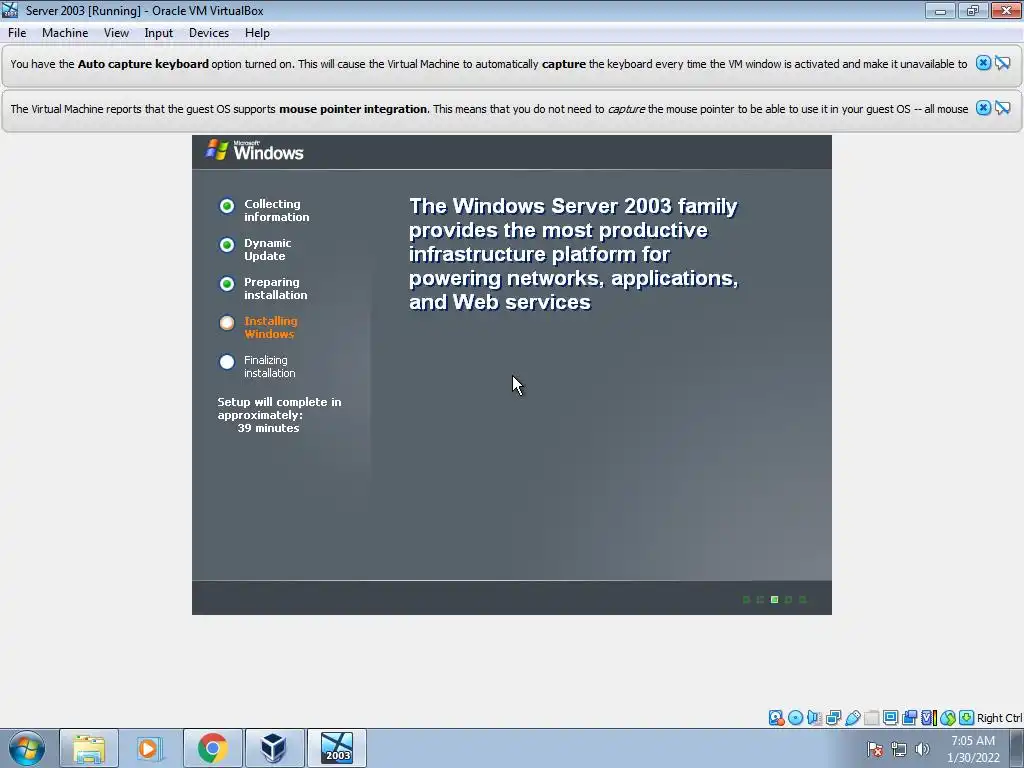
Task: Click the highlighted green progress square
Action: pos(775,600)
